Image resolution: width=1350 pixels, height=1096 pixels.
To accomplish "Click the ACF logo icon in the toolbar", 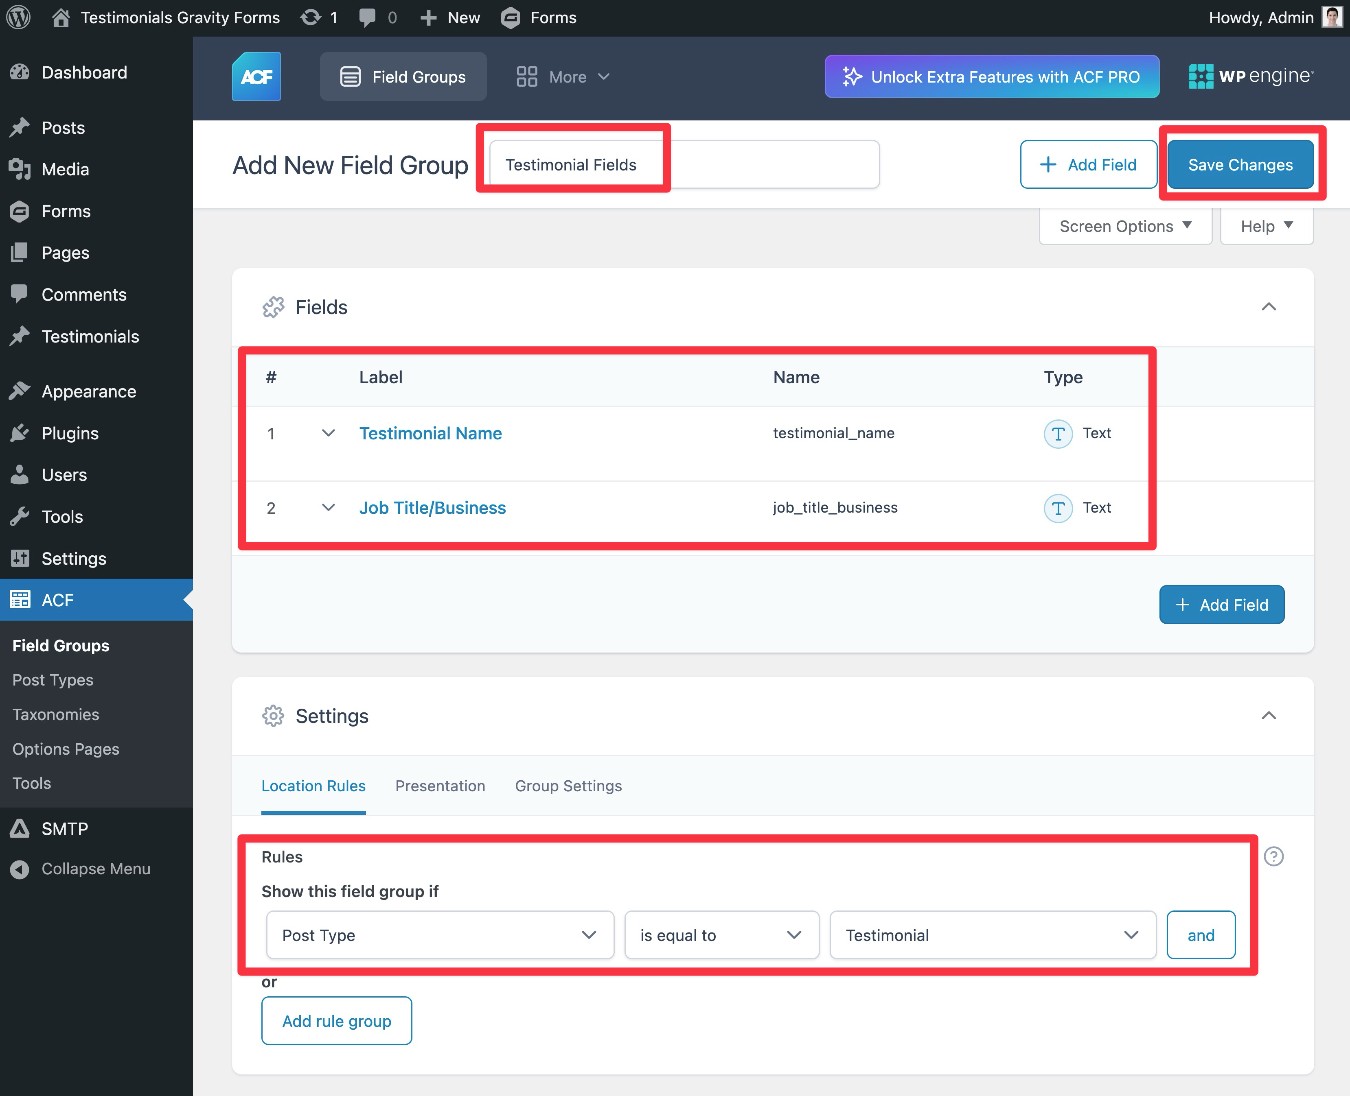I will point(256,76).
